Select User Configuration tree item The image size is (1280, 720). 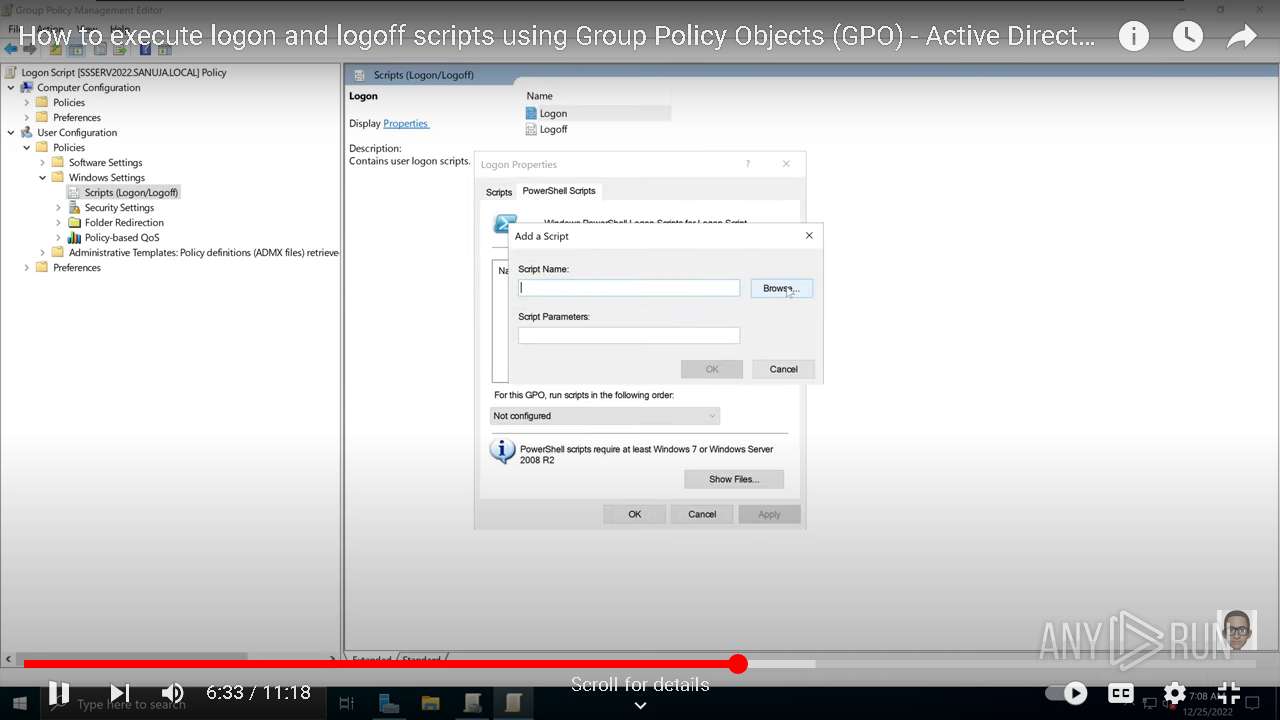pyautogui.click(x=77, y=132)
